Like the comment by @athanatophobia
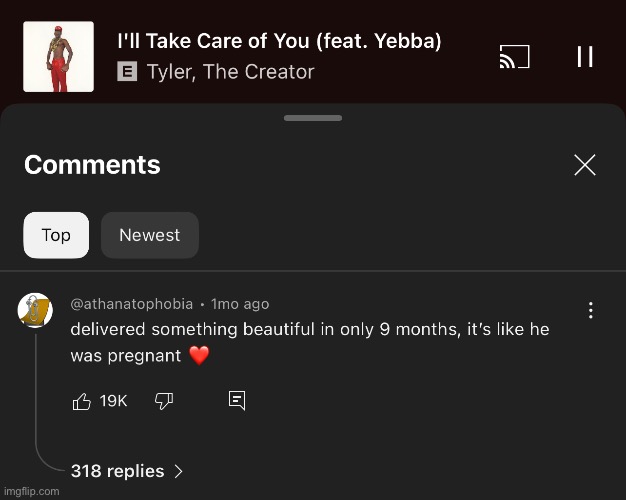This screenshot has height=500, width=626. [x=82, y=401]
